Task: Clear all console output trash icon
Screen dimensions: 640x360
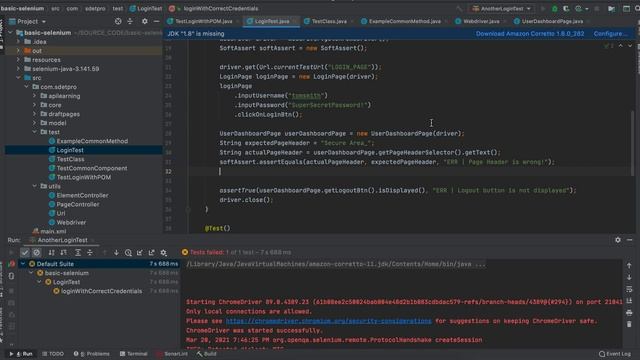Action: [629, 324]
